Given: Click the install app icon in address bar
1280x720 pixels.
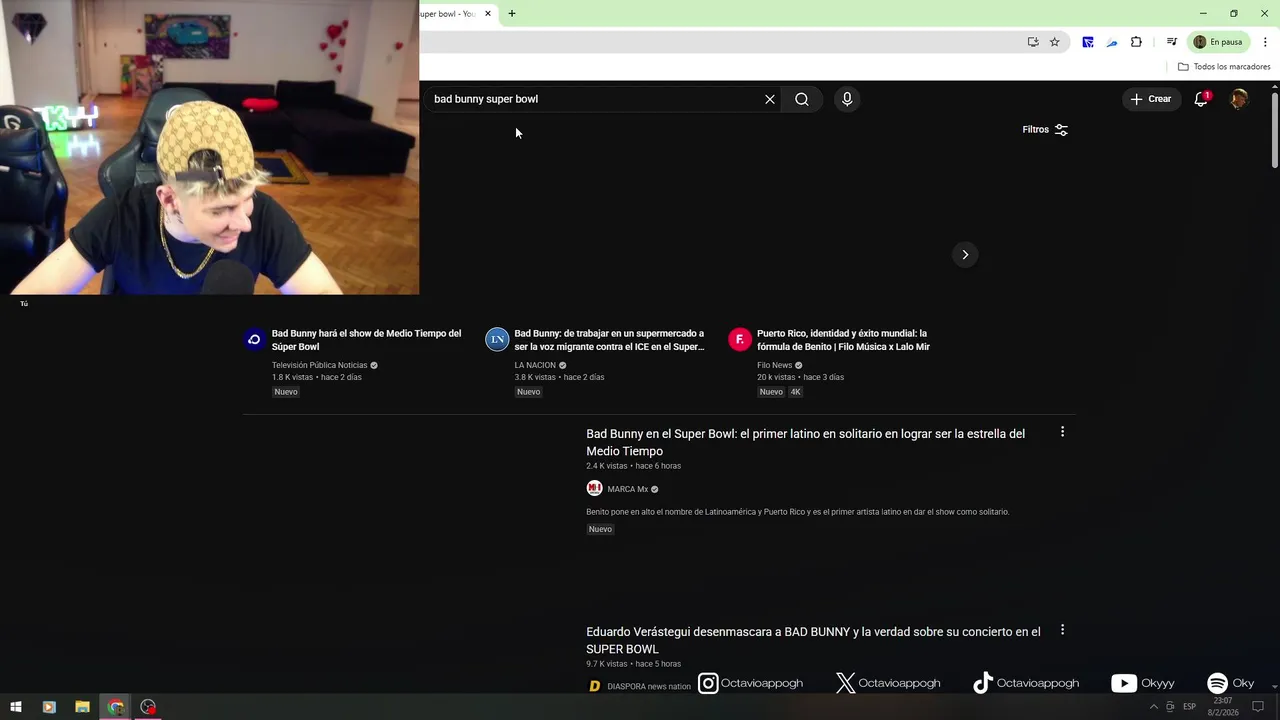Looking at the screenshot, I should pos(1033,42).
